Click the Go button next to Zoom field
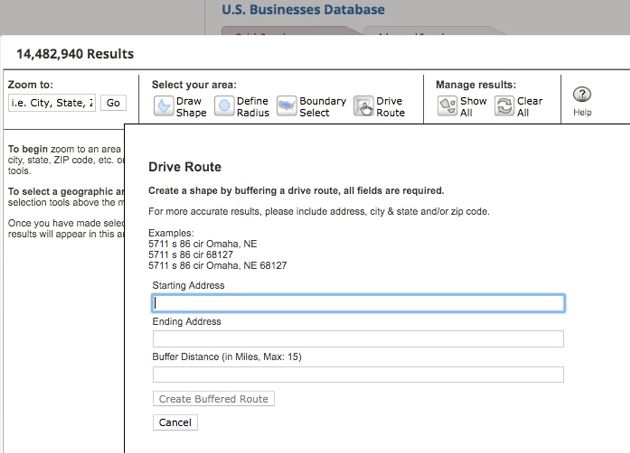 pyautogui.click(x=113, y=103)
